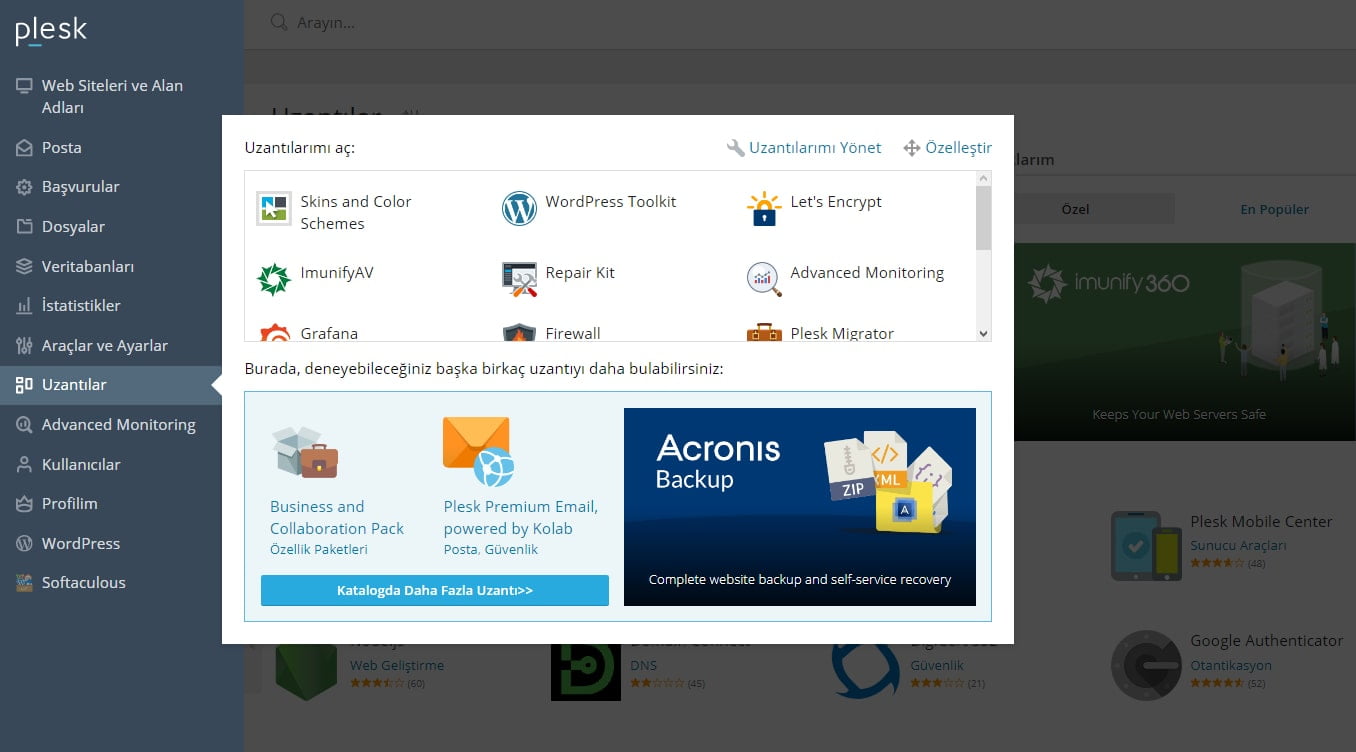Click the Business and Collaboration Pack box icon
This screenshot has height=752, width=1356.
coord(305,452)
